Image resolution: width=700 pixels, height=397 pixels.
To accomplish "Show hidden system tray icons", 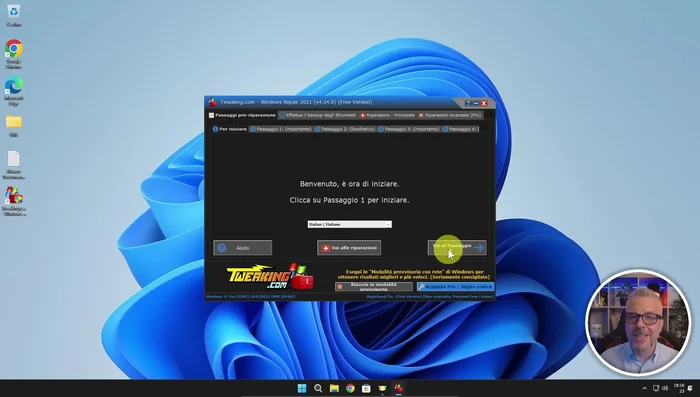I will 644,388.
